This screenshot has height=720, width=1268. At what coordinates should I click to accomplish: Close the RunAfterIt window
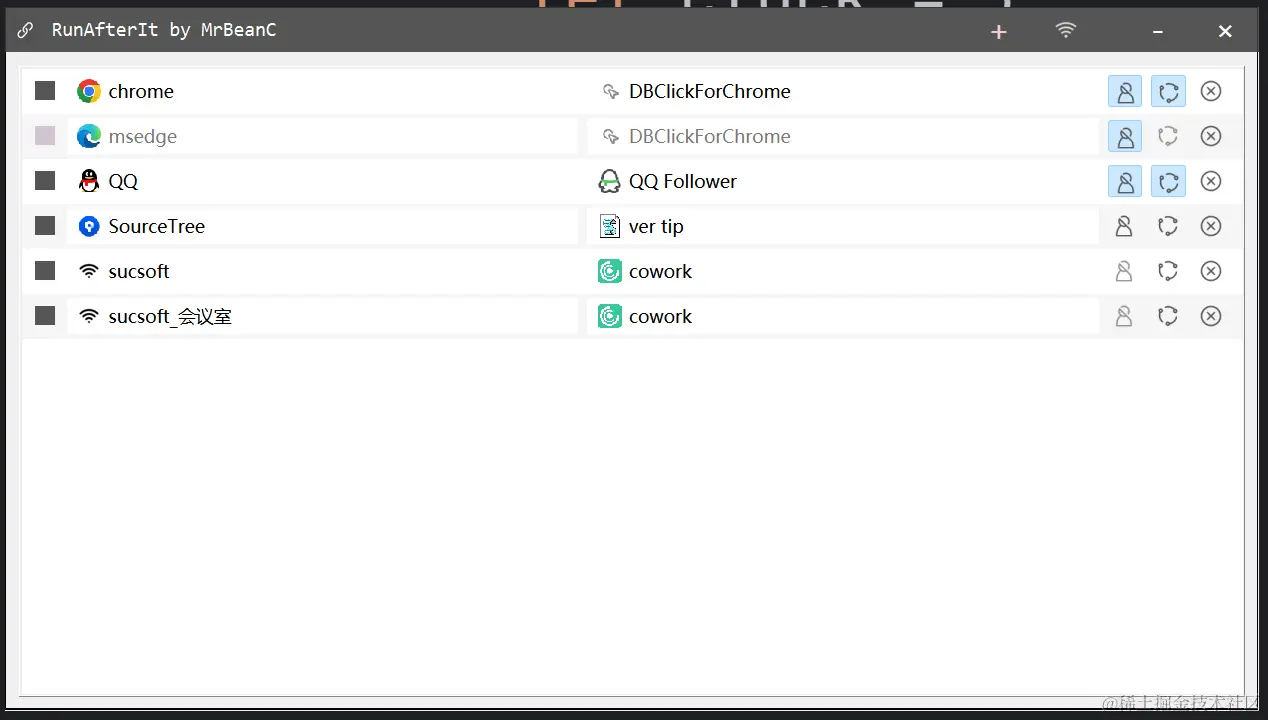point(1225,32)
